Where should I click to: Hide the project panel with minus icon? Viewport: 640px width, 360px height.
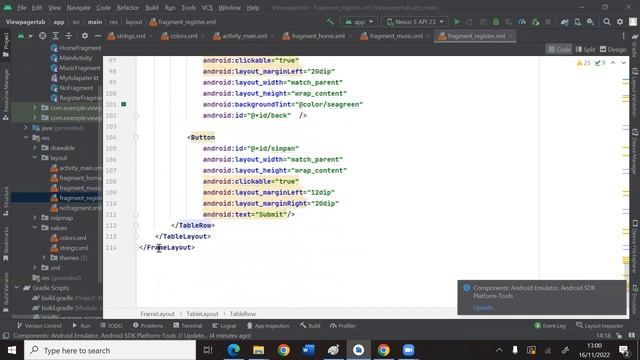pos(98,36)
